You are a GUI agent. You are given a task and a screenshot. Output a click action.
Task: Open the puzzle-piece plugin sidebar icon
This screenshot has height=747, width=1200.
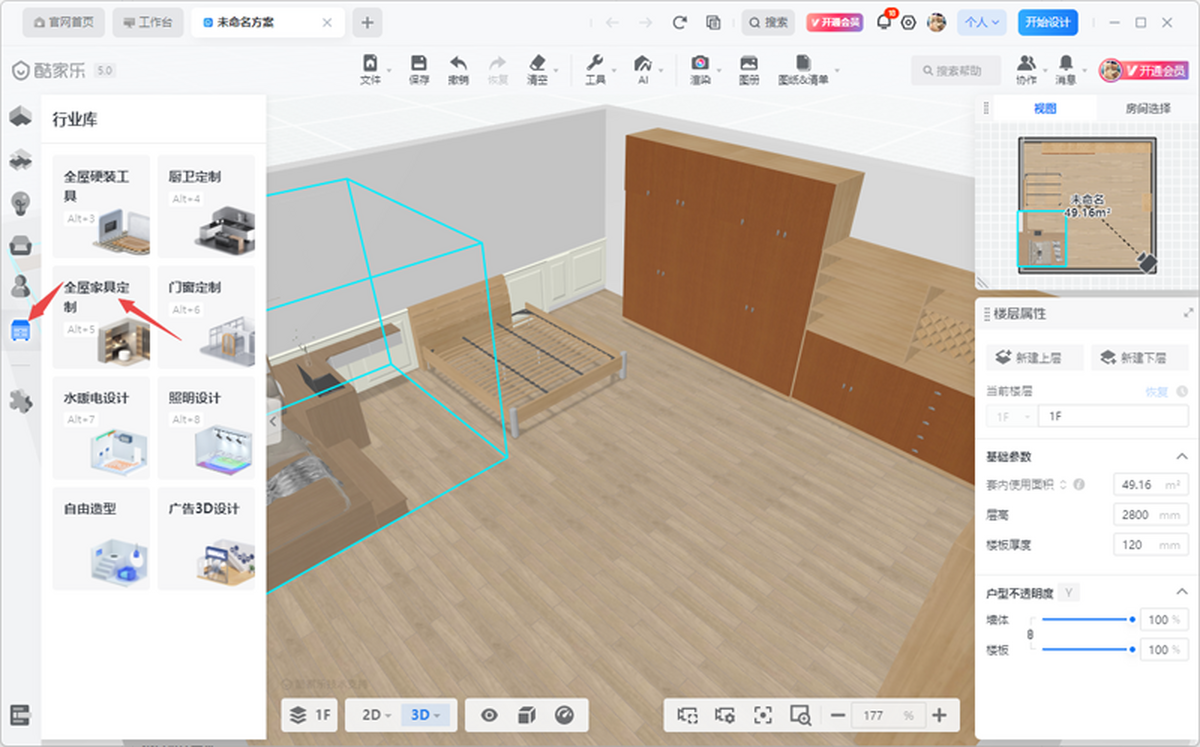tap(20, 400)
